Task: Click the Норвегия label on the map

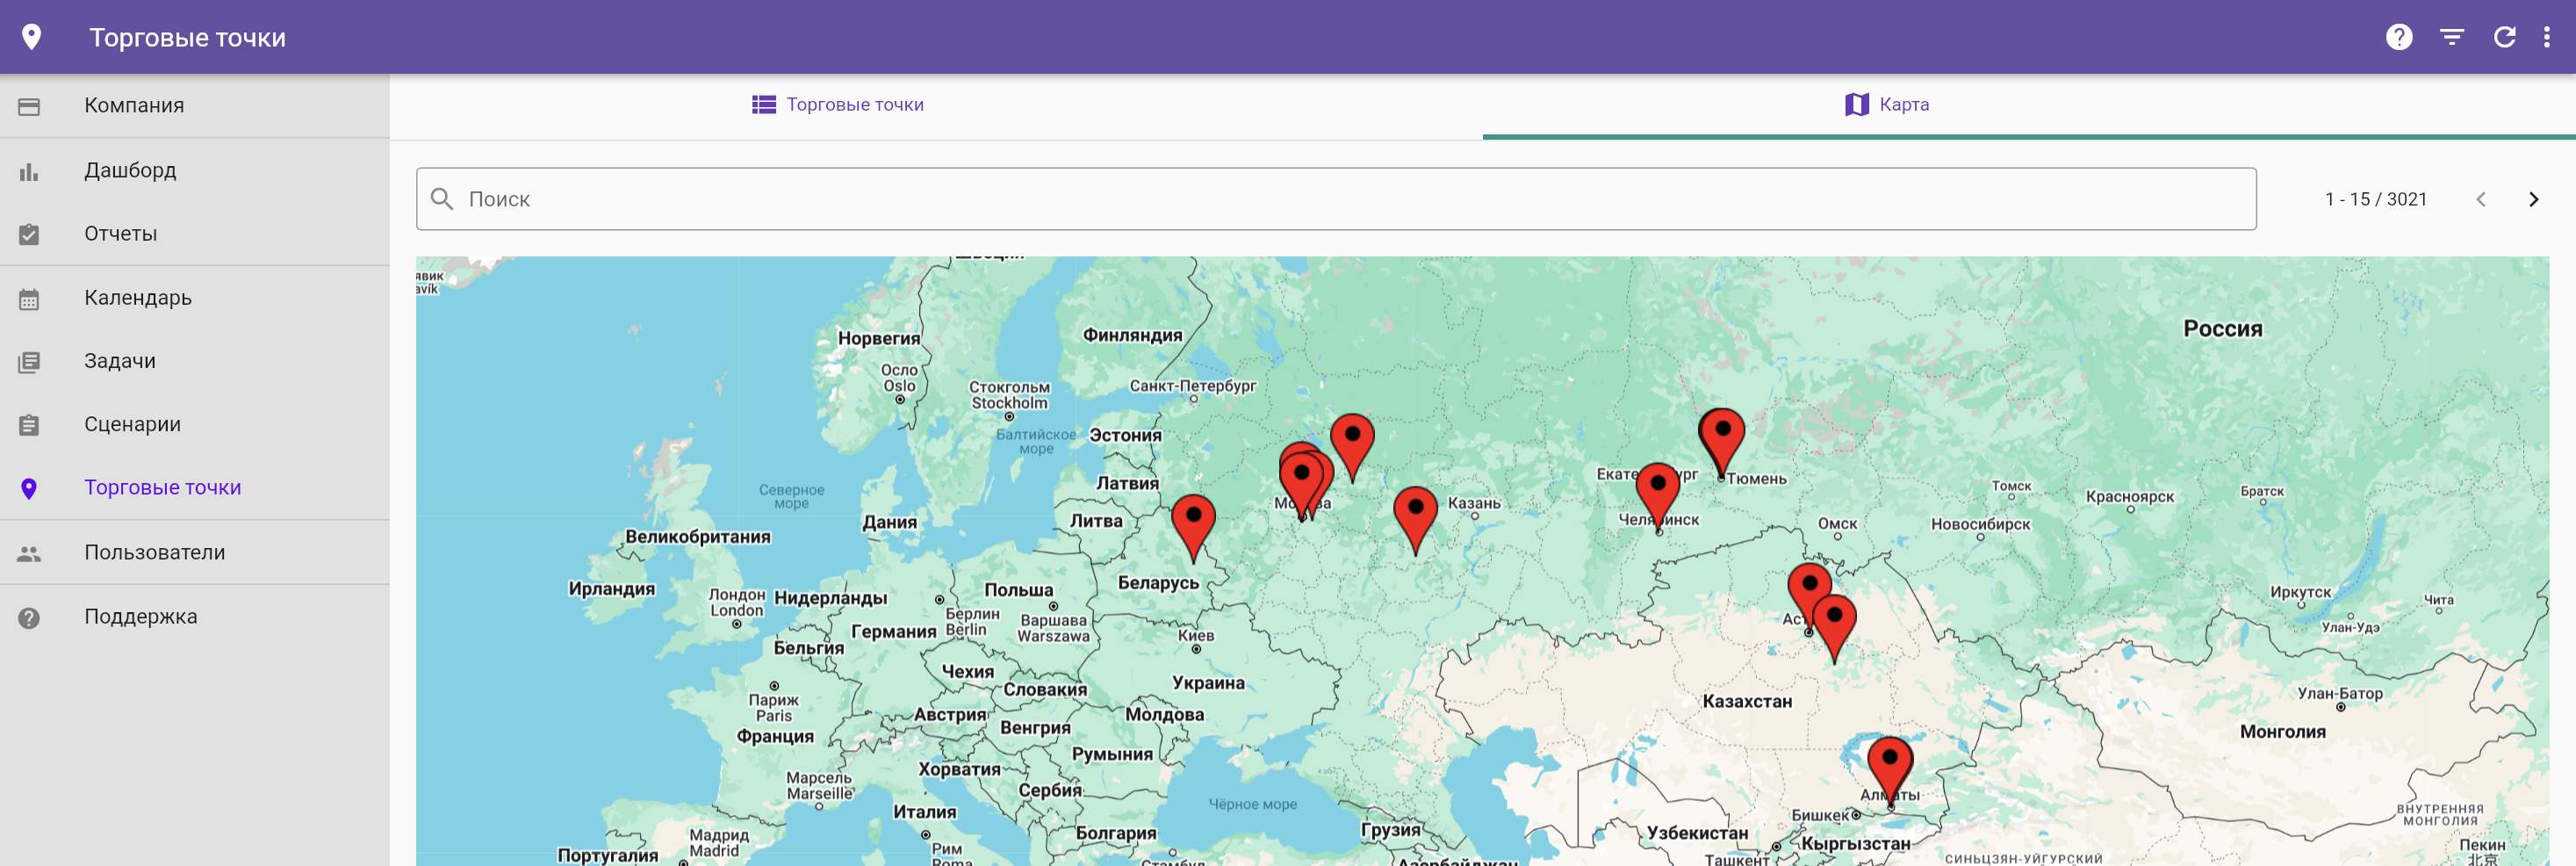Action: 878,339
